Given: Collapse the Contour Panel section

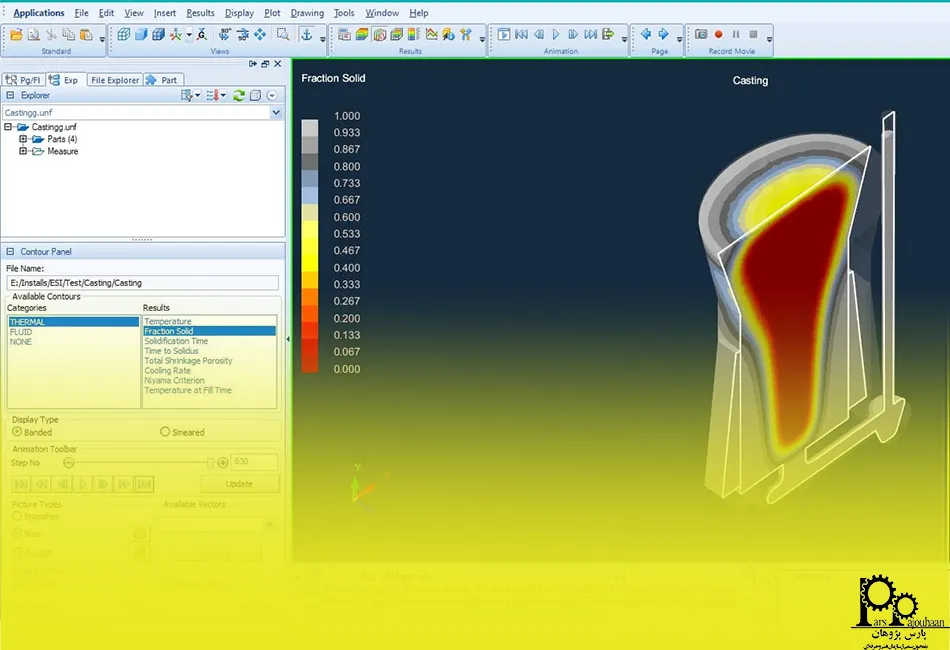Looking at the screenshot, I should click(x=10, y=251).
